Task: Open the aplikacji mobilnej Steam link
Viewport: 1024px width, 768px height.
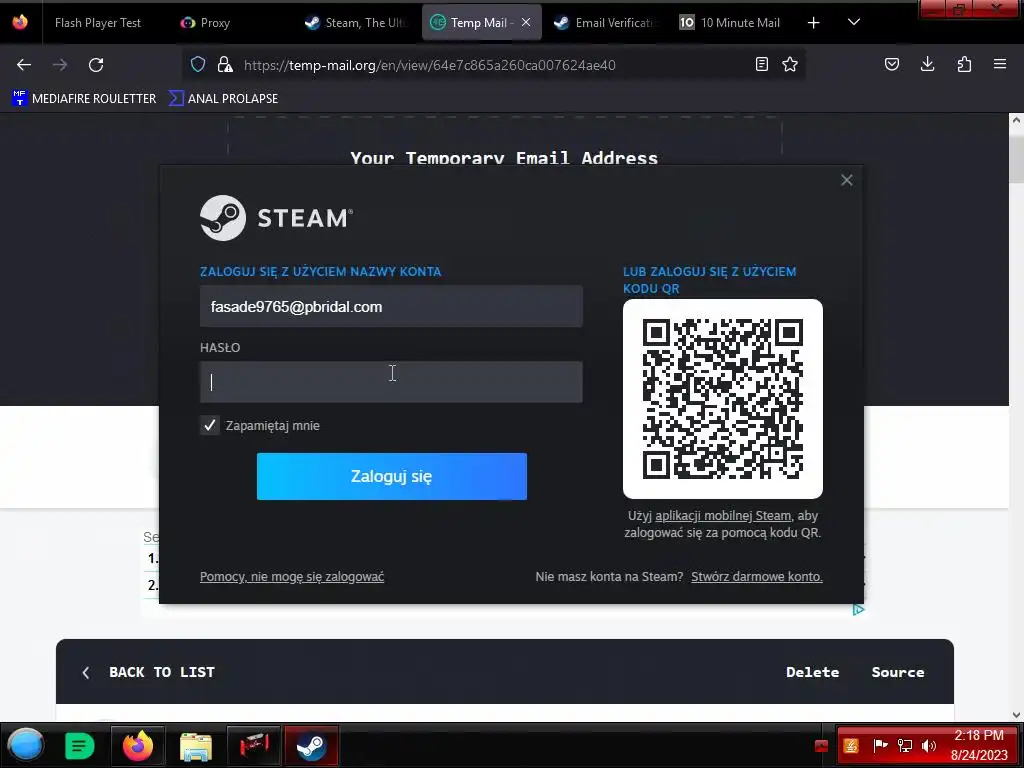Action: coord(723,516)
